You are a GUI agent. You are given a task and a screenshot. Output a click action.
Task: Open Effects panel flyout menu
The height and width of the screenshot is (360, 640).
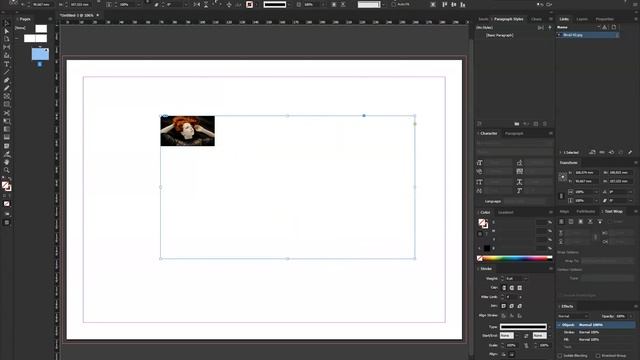(636, 306)
